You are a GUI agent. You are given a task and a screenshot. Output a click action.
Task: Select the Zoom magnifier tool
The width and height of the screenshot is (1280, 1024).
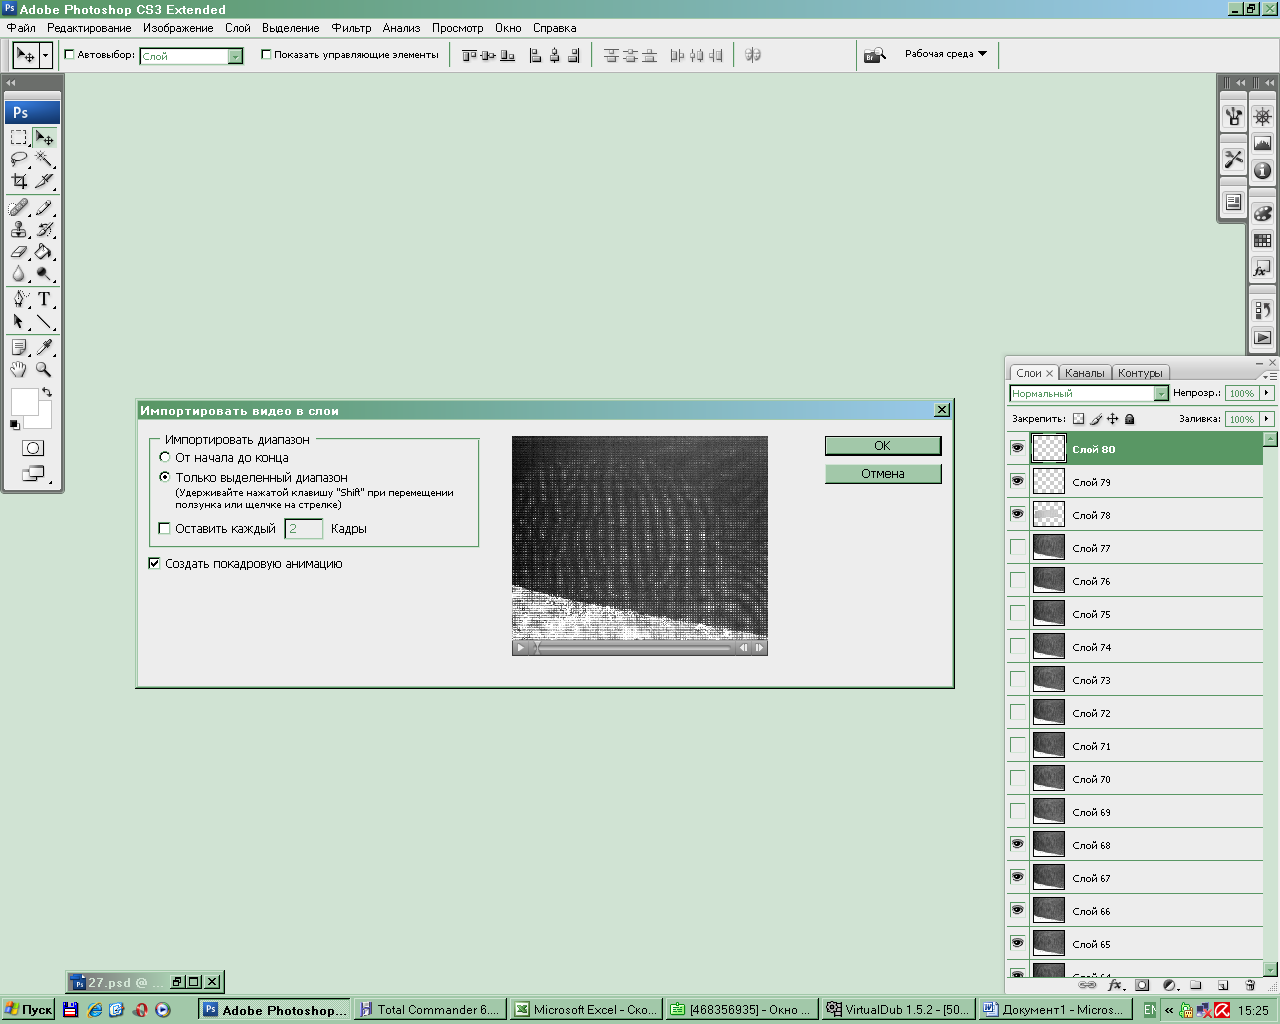tap(44, 369)
